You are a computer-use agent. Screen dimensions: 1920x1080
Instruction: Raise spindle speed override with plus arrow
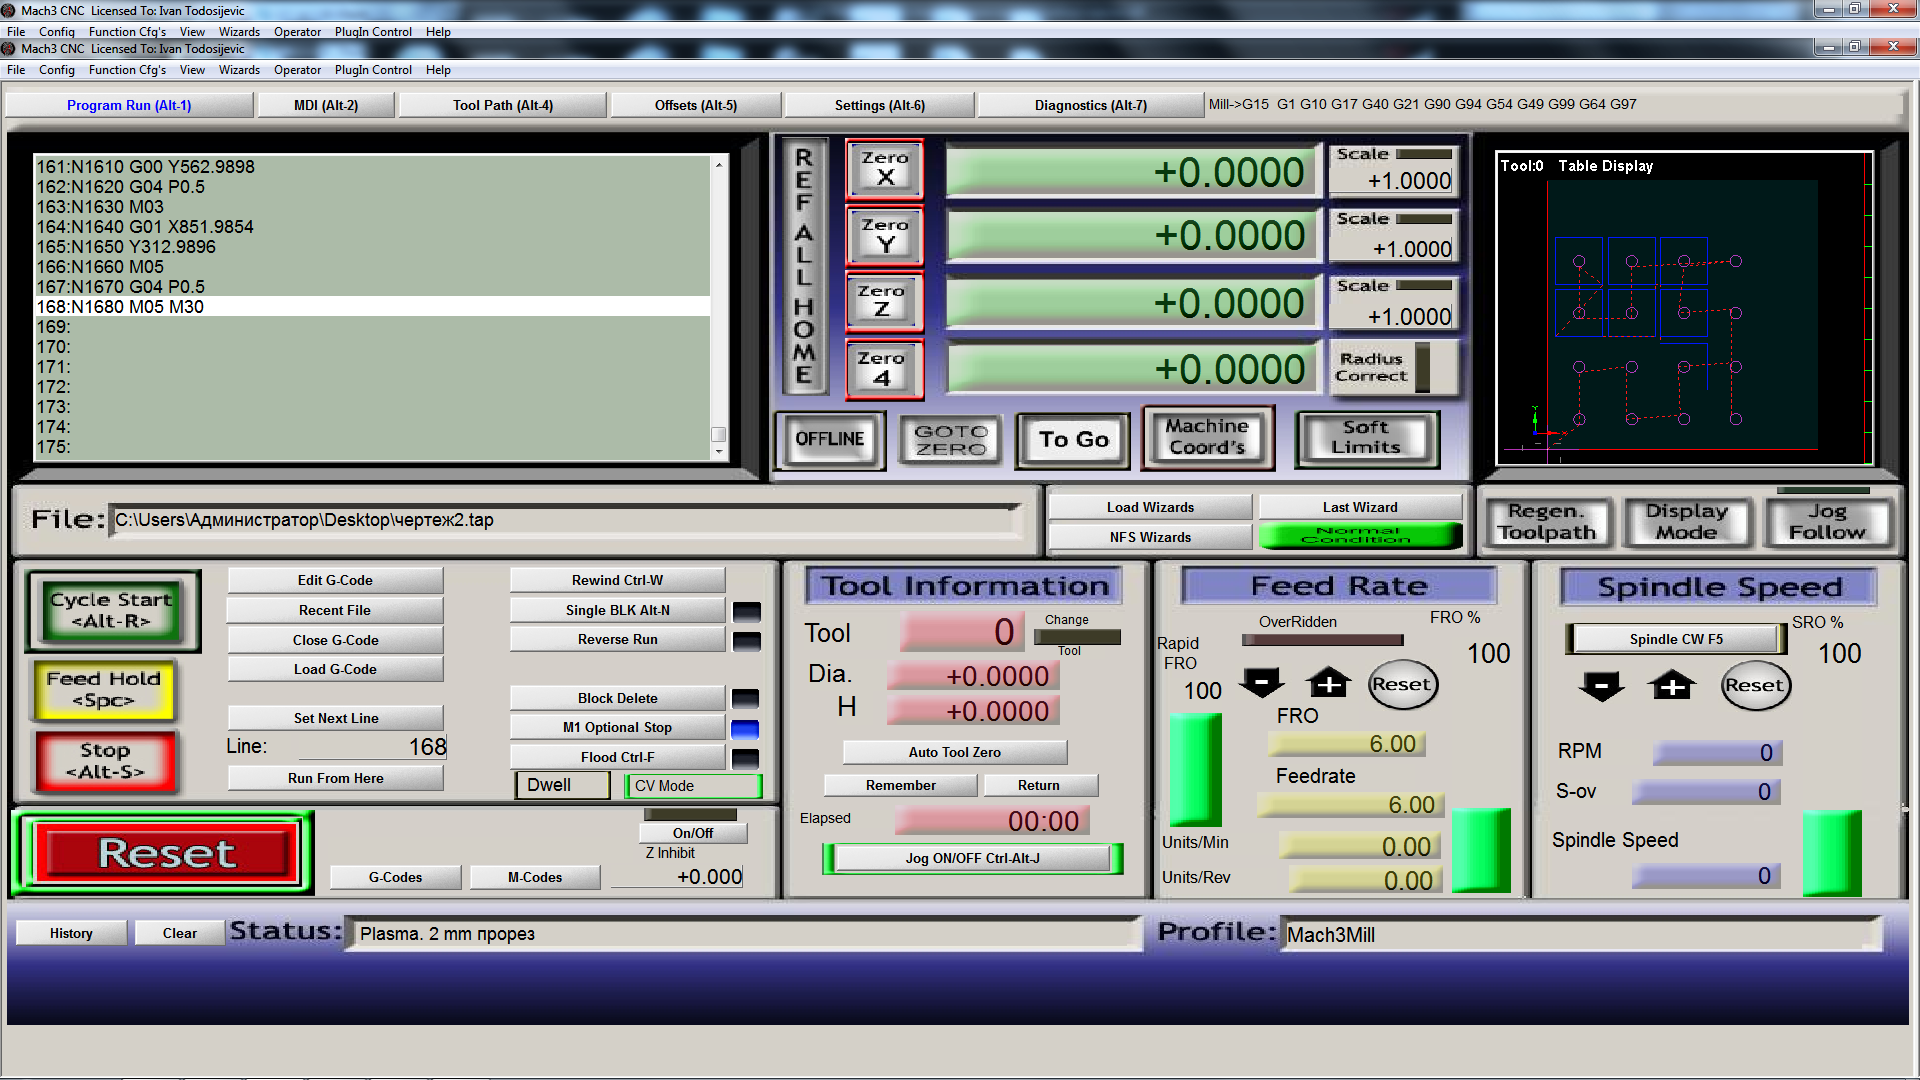pyautogui.click(x=1672, y=686)
